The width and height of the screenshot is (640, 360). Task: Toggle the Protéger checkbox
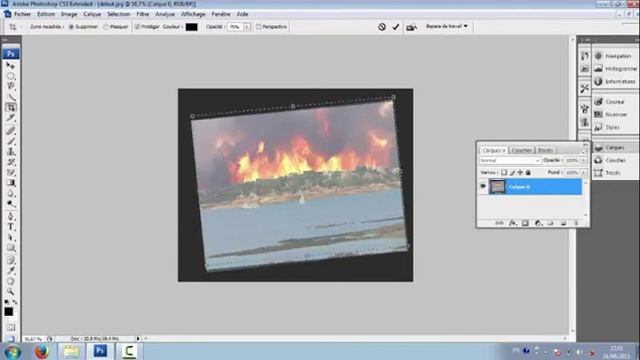pos(138,27)
